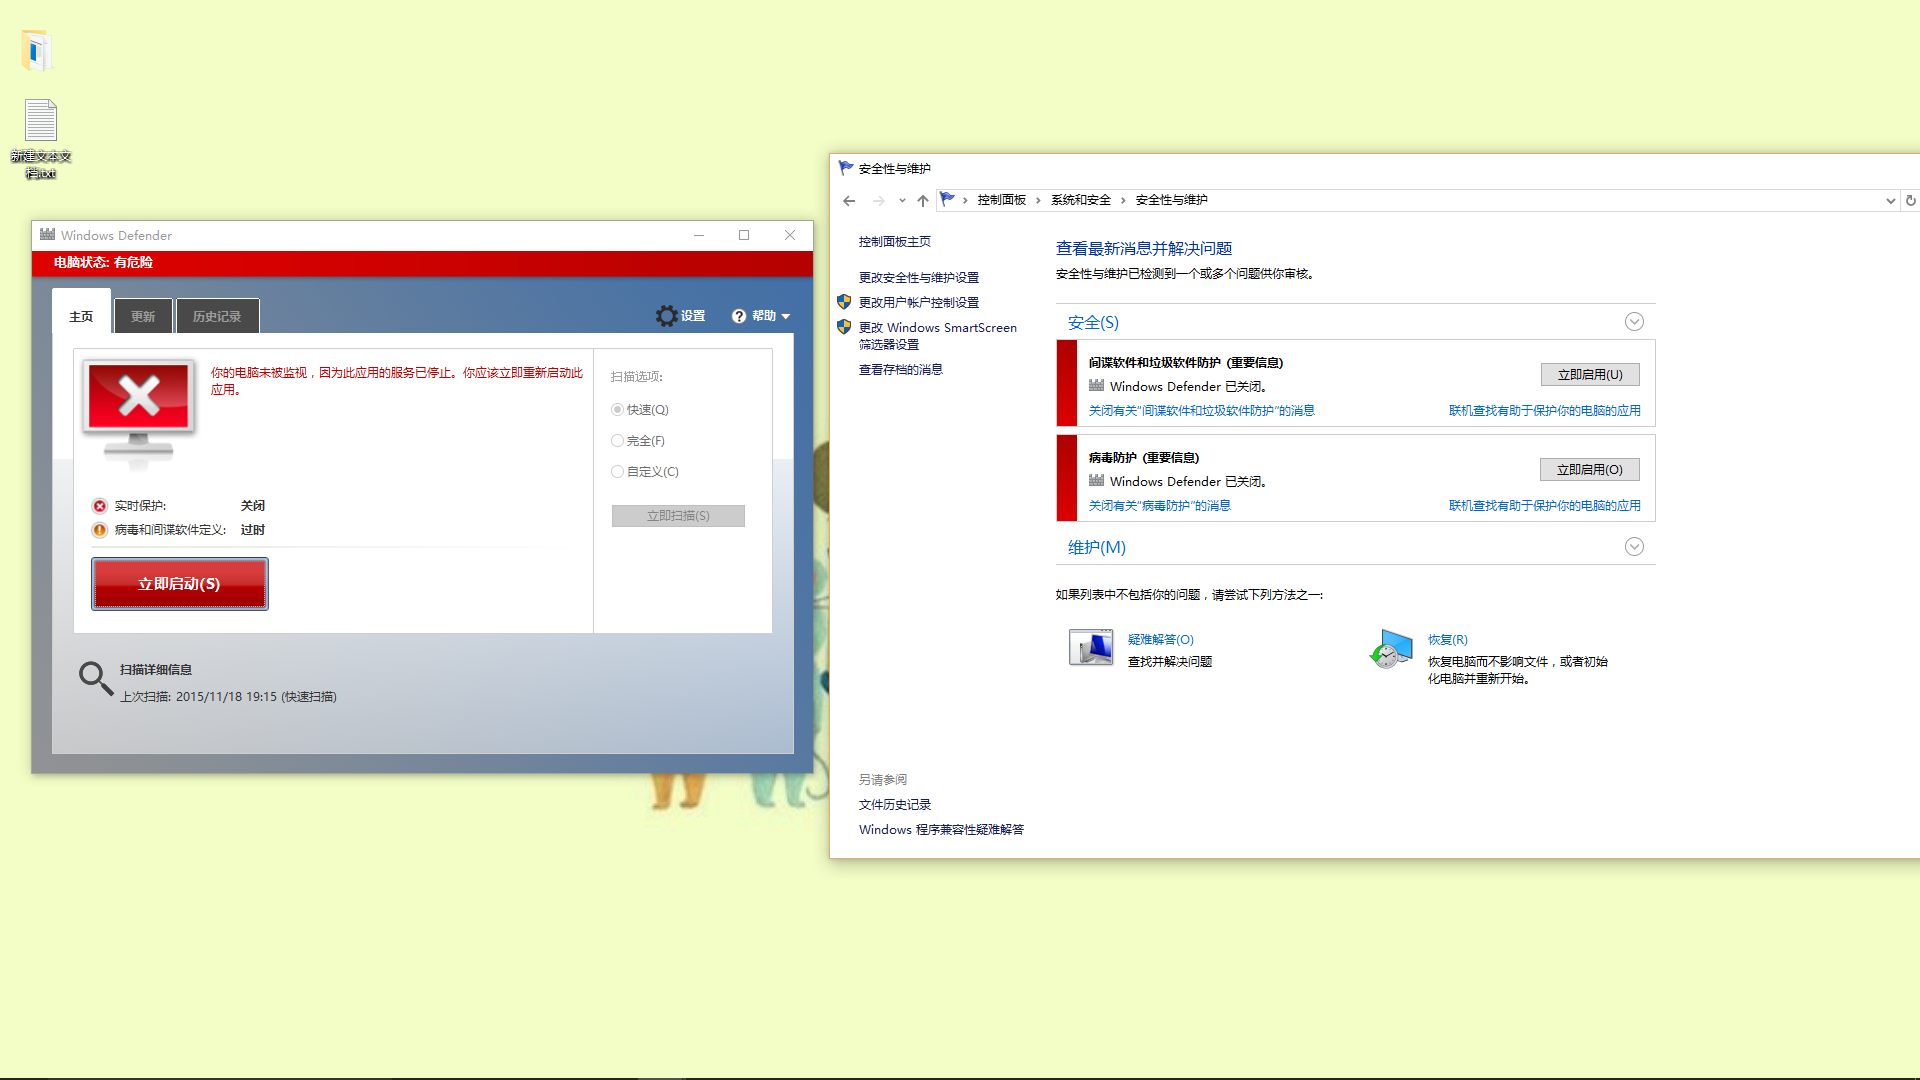Image resolution: width=1920 pixels, height=1080 pixels.
Task: Click the 疑难解答 monitor icon
Action: pyautogui.click(x=1091, y=648)
